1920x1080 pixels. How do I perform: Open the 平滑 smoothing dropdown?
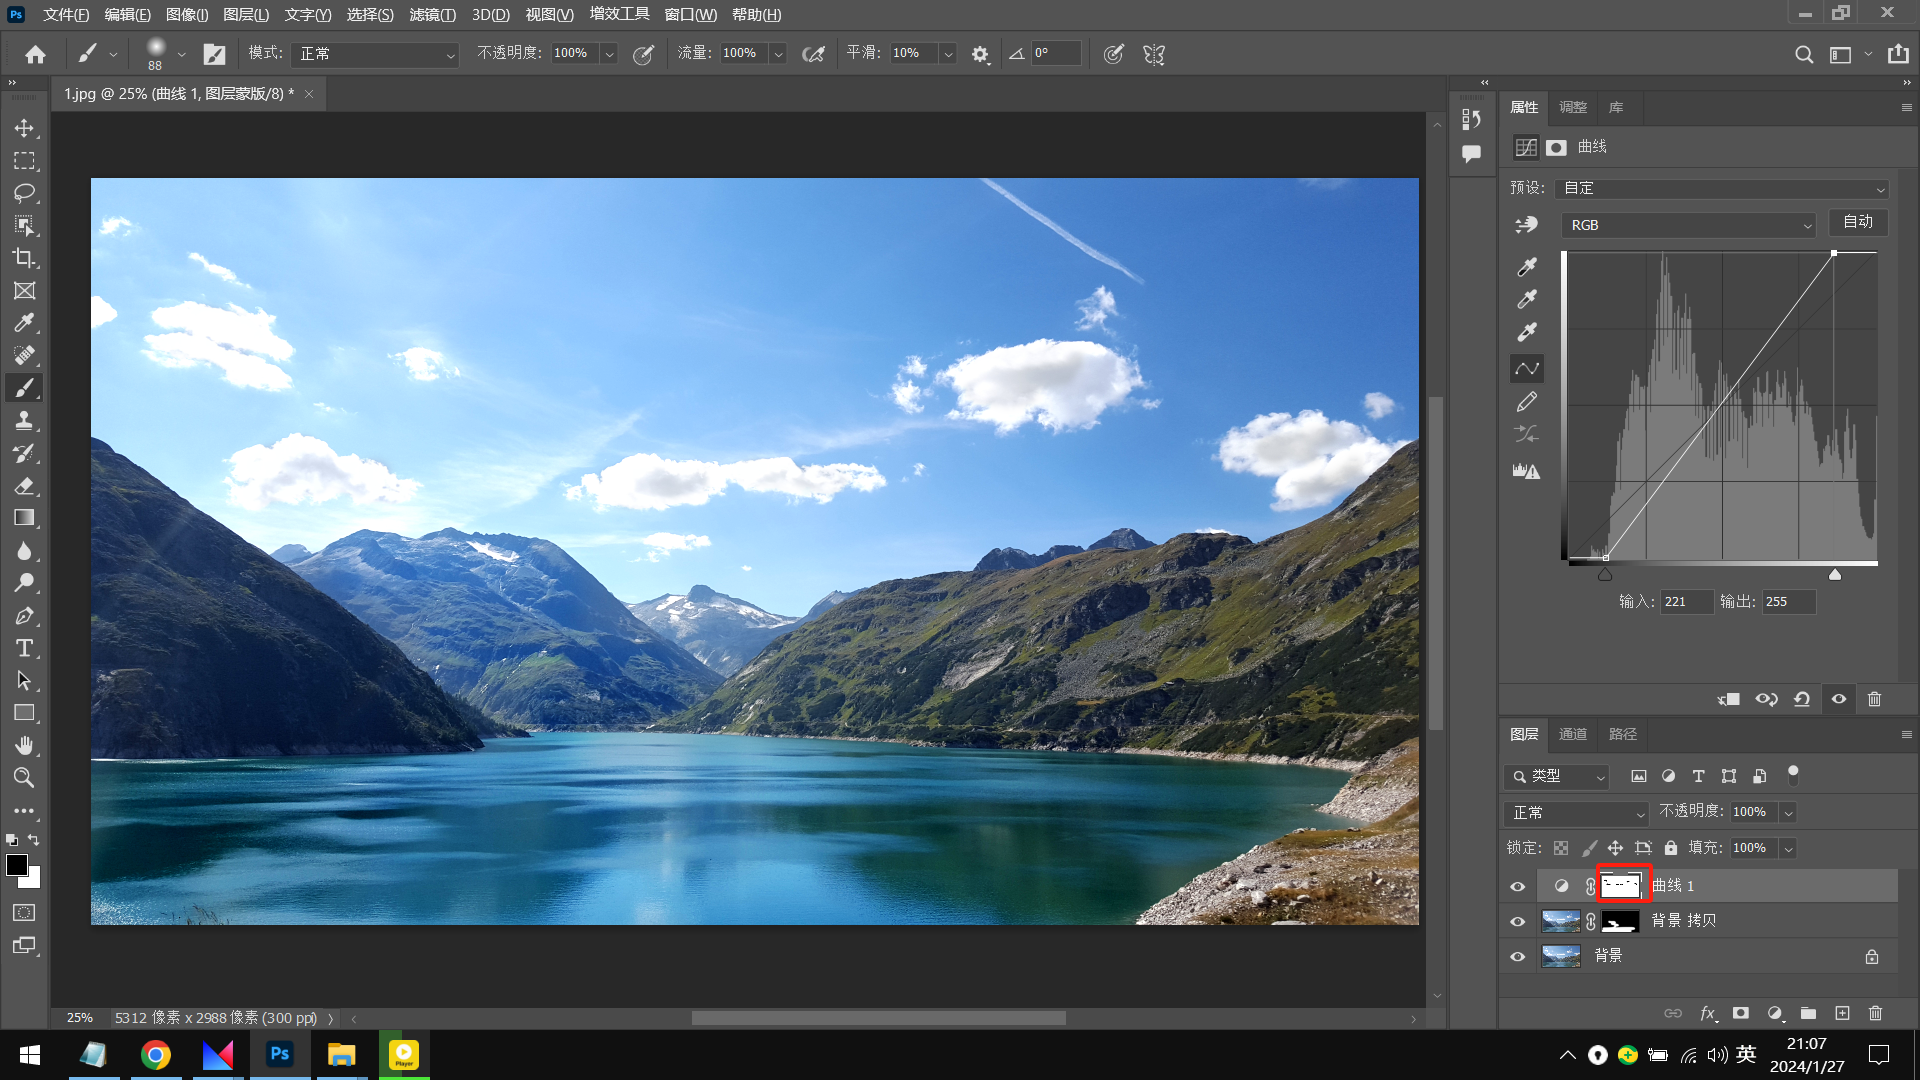pyautogui.click(x=948, y=54)
